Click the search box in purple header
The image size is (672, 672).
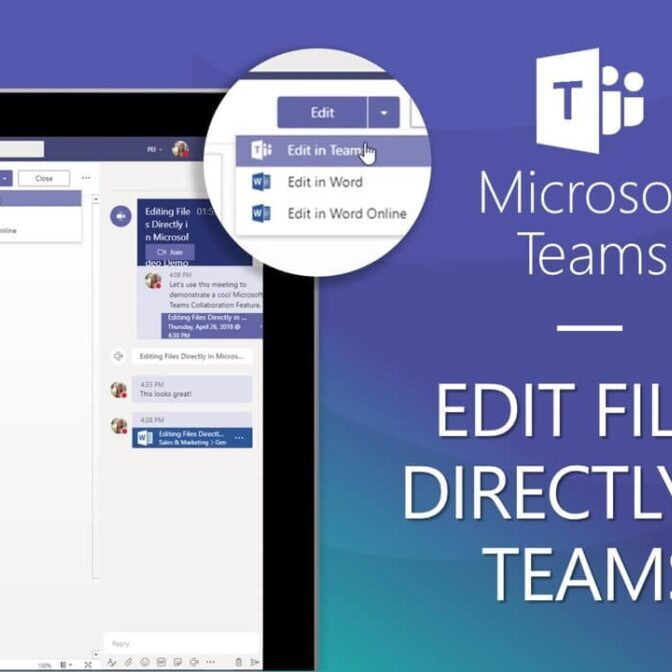click(22, 149)
